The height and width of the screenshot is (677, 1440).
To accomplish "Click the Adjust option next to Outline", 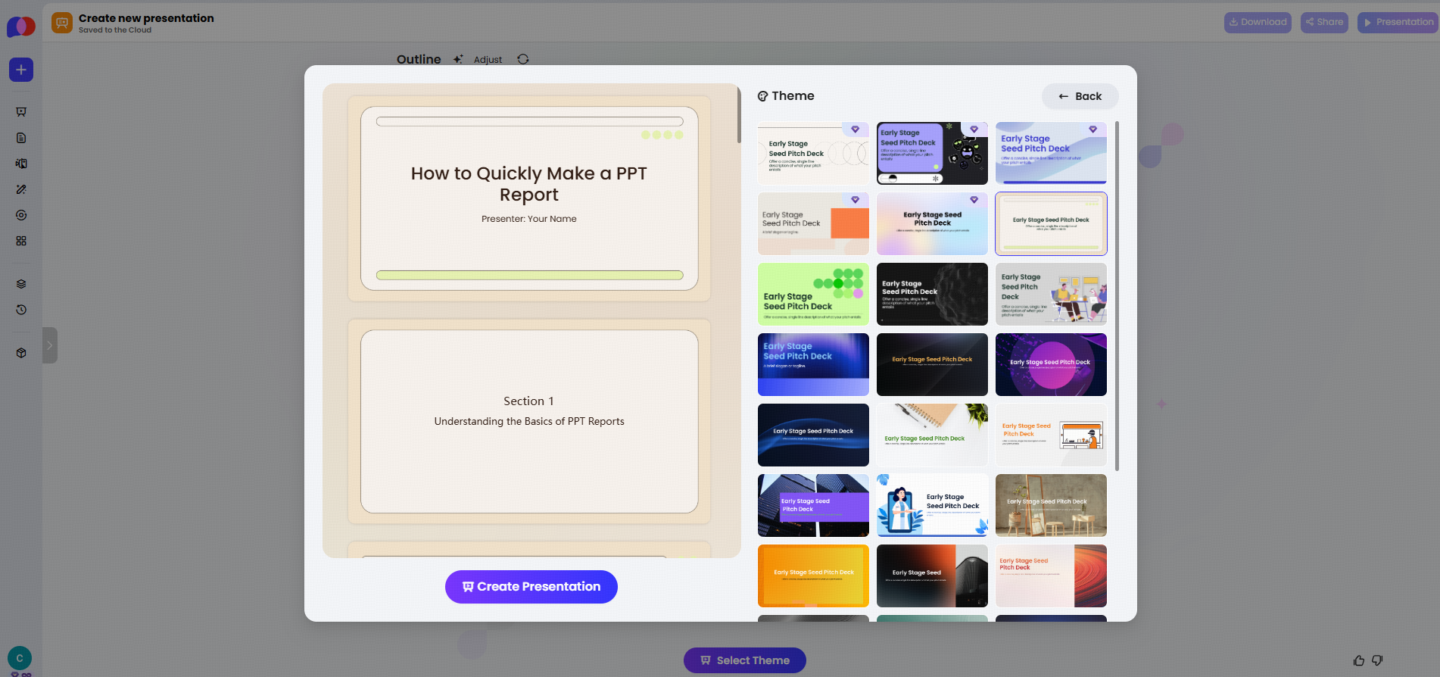I will [487, 59].
